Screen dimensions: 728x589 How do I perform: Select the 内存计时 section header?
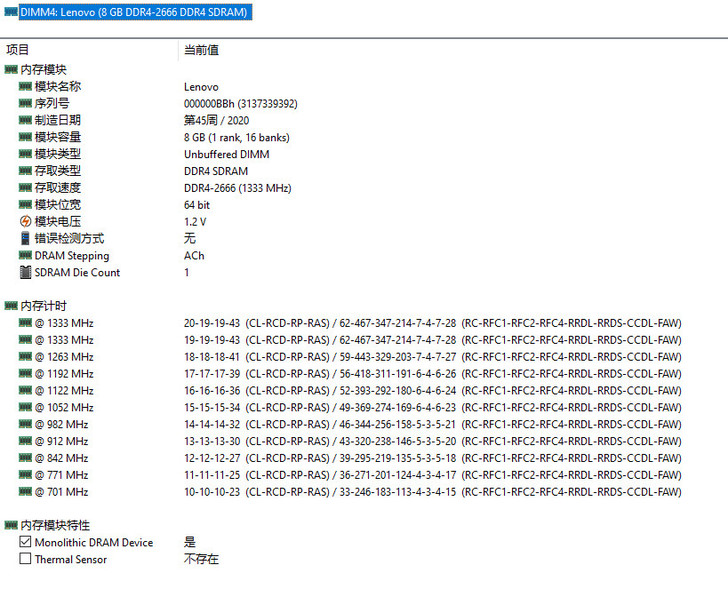pyautogui.click(x=44, y=305)
